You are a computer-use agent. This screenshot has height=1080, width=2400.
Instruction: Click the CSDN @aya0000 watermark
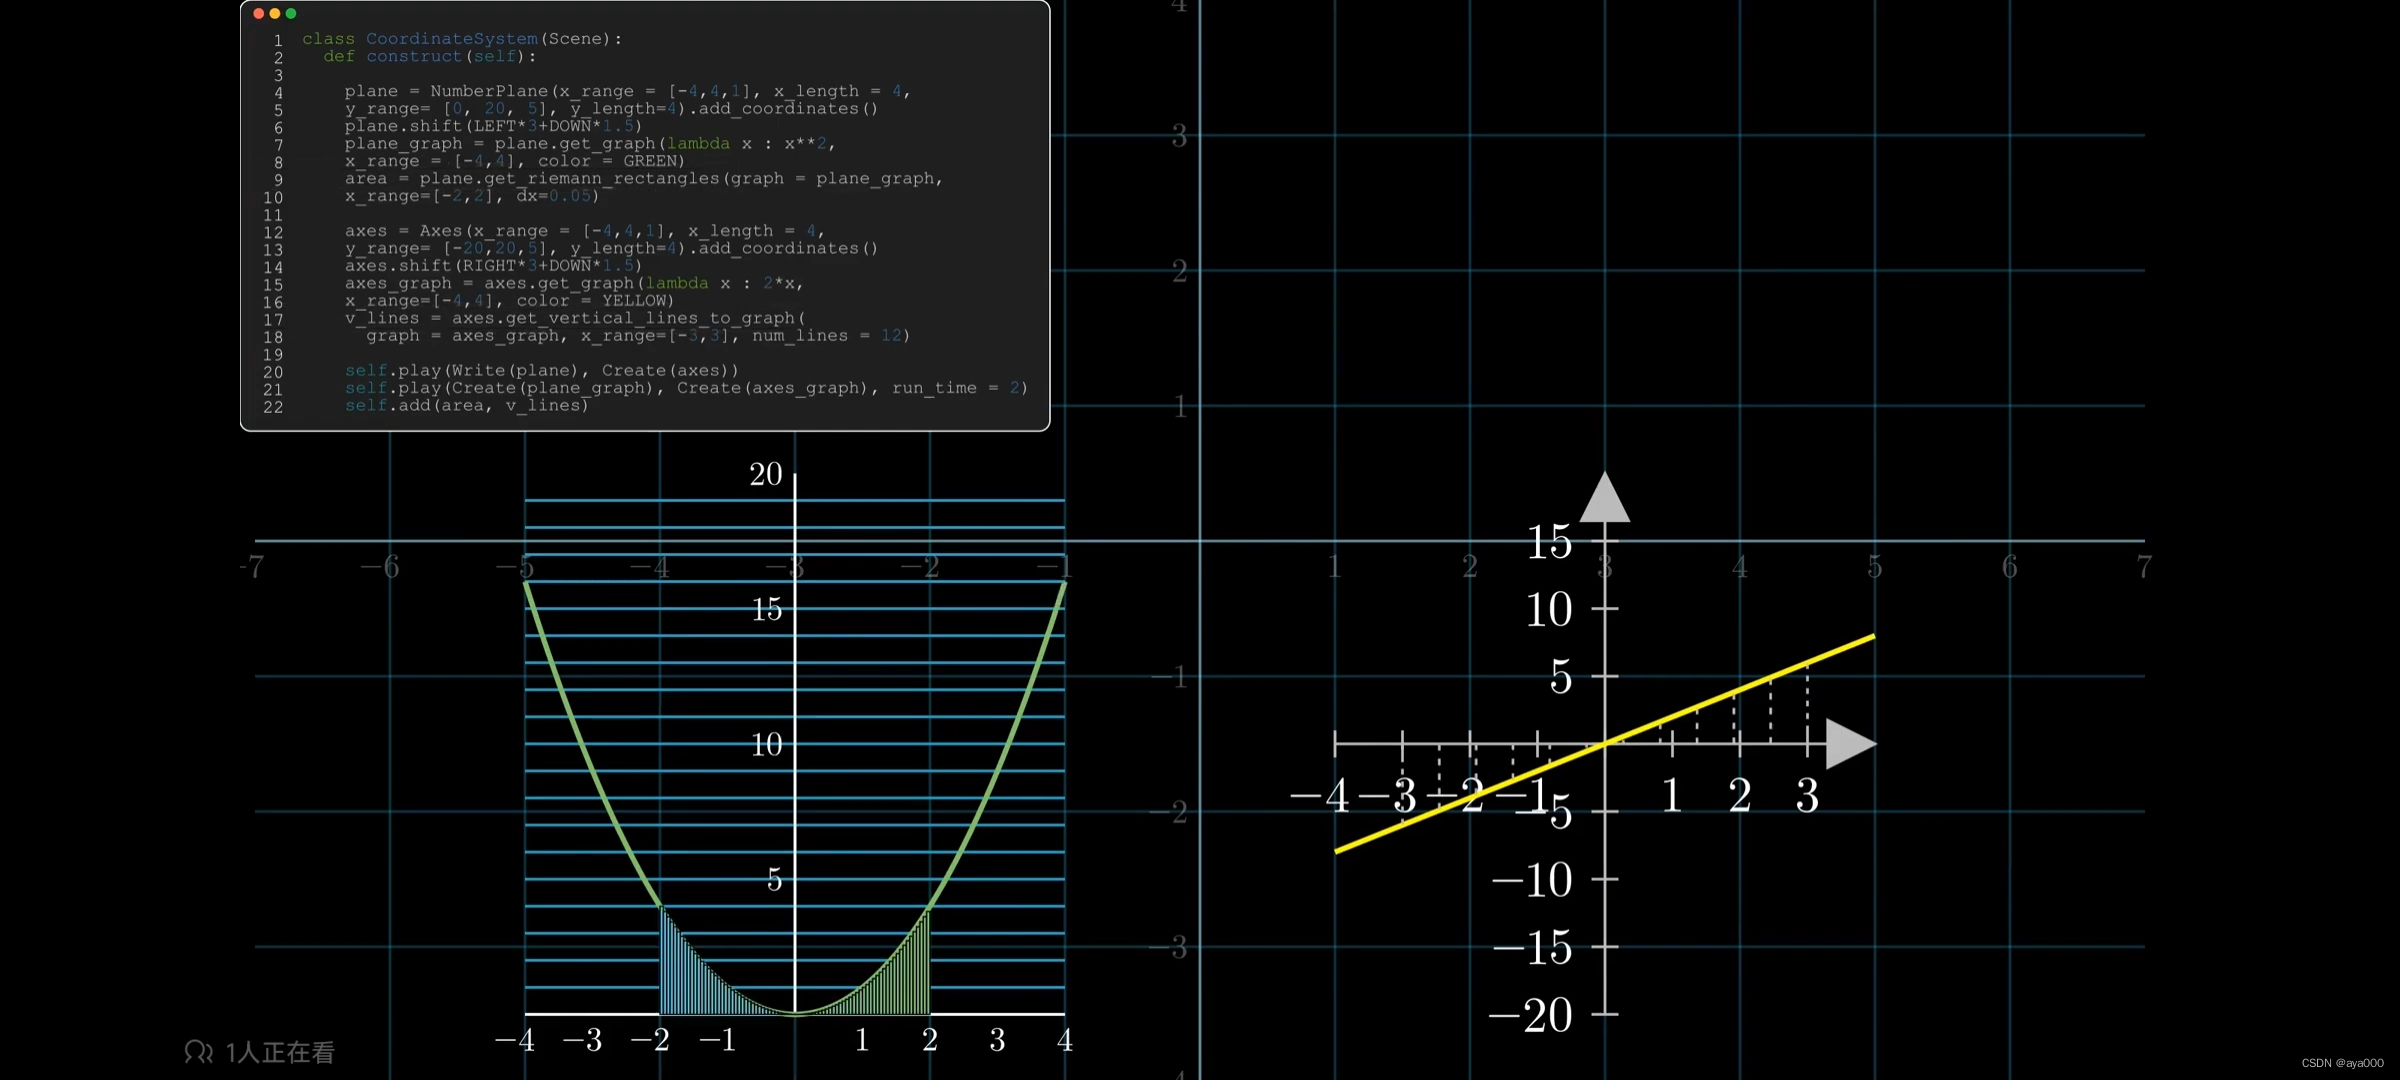pos(2342,1063)
